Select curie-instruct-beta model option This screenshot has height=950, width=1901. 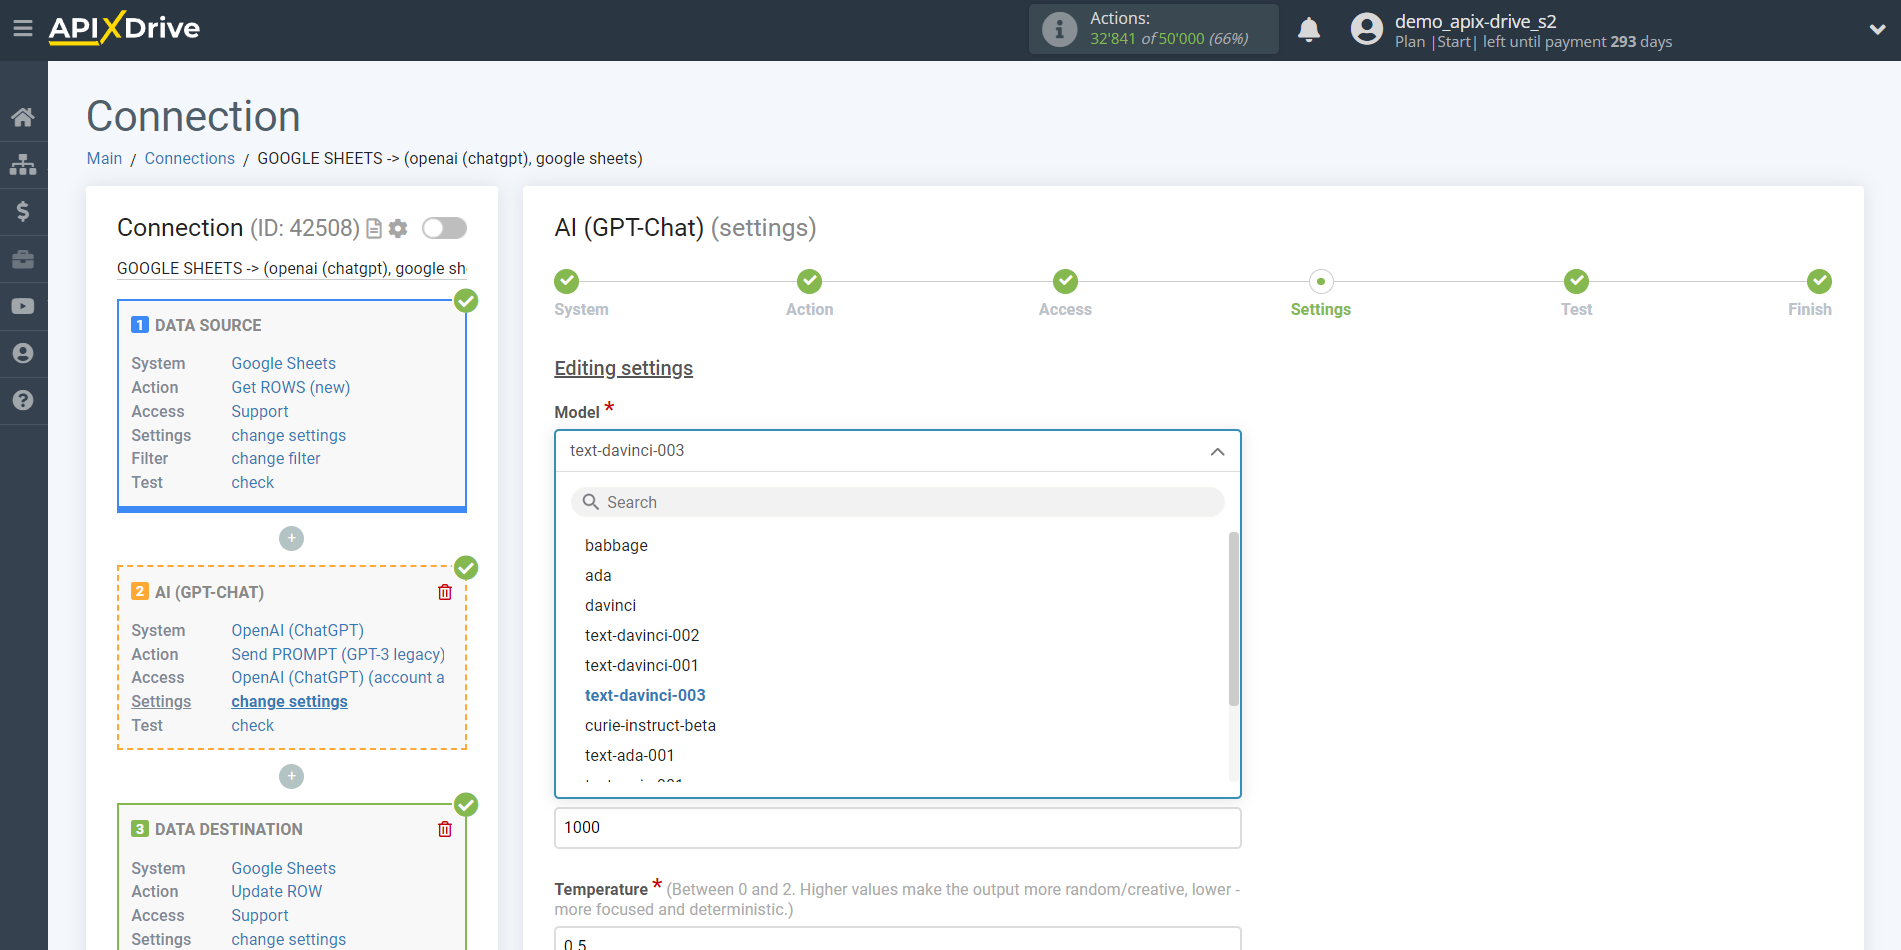(x=650, y=725)
